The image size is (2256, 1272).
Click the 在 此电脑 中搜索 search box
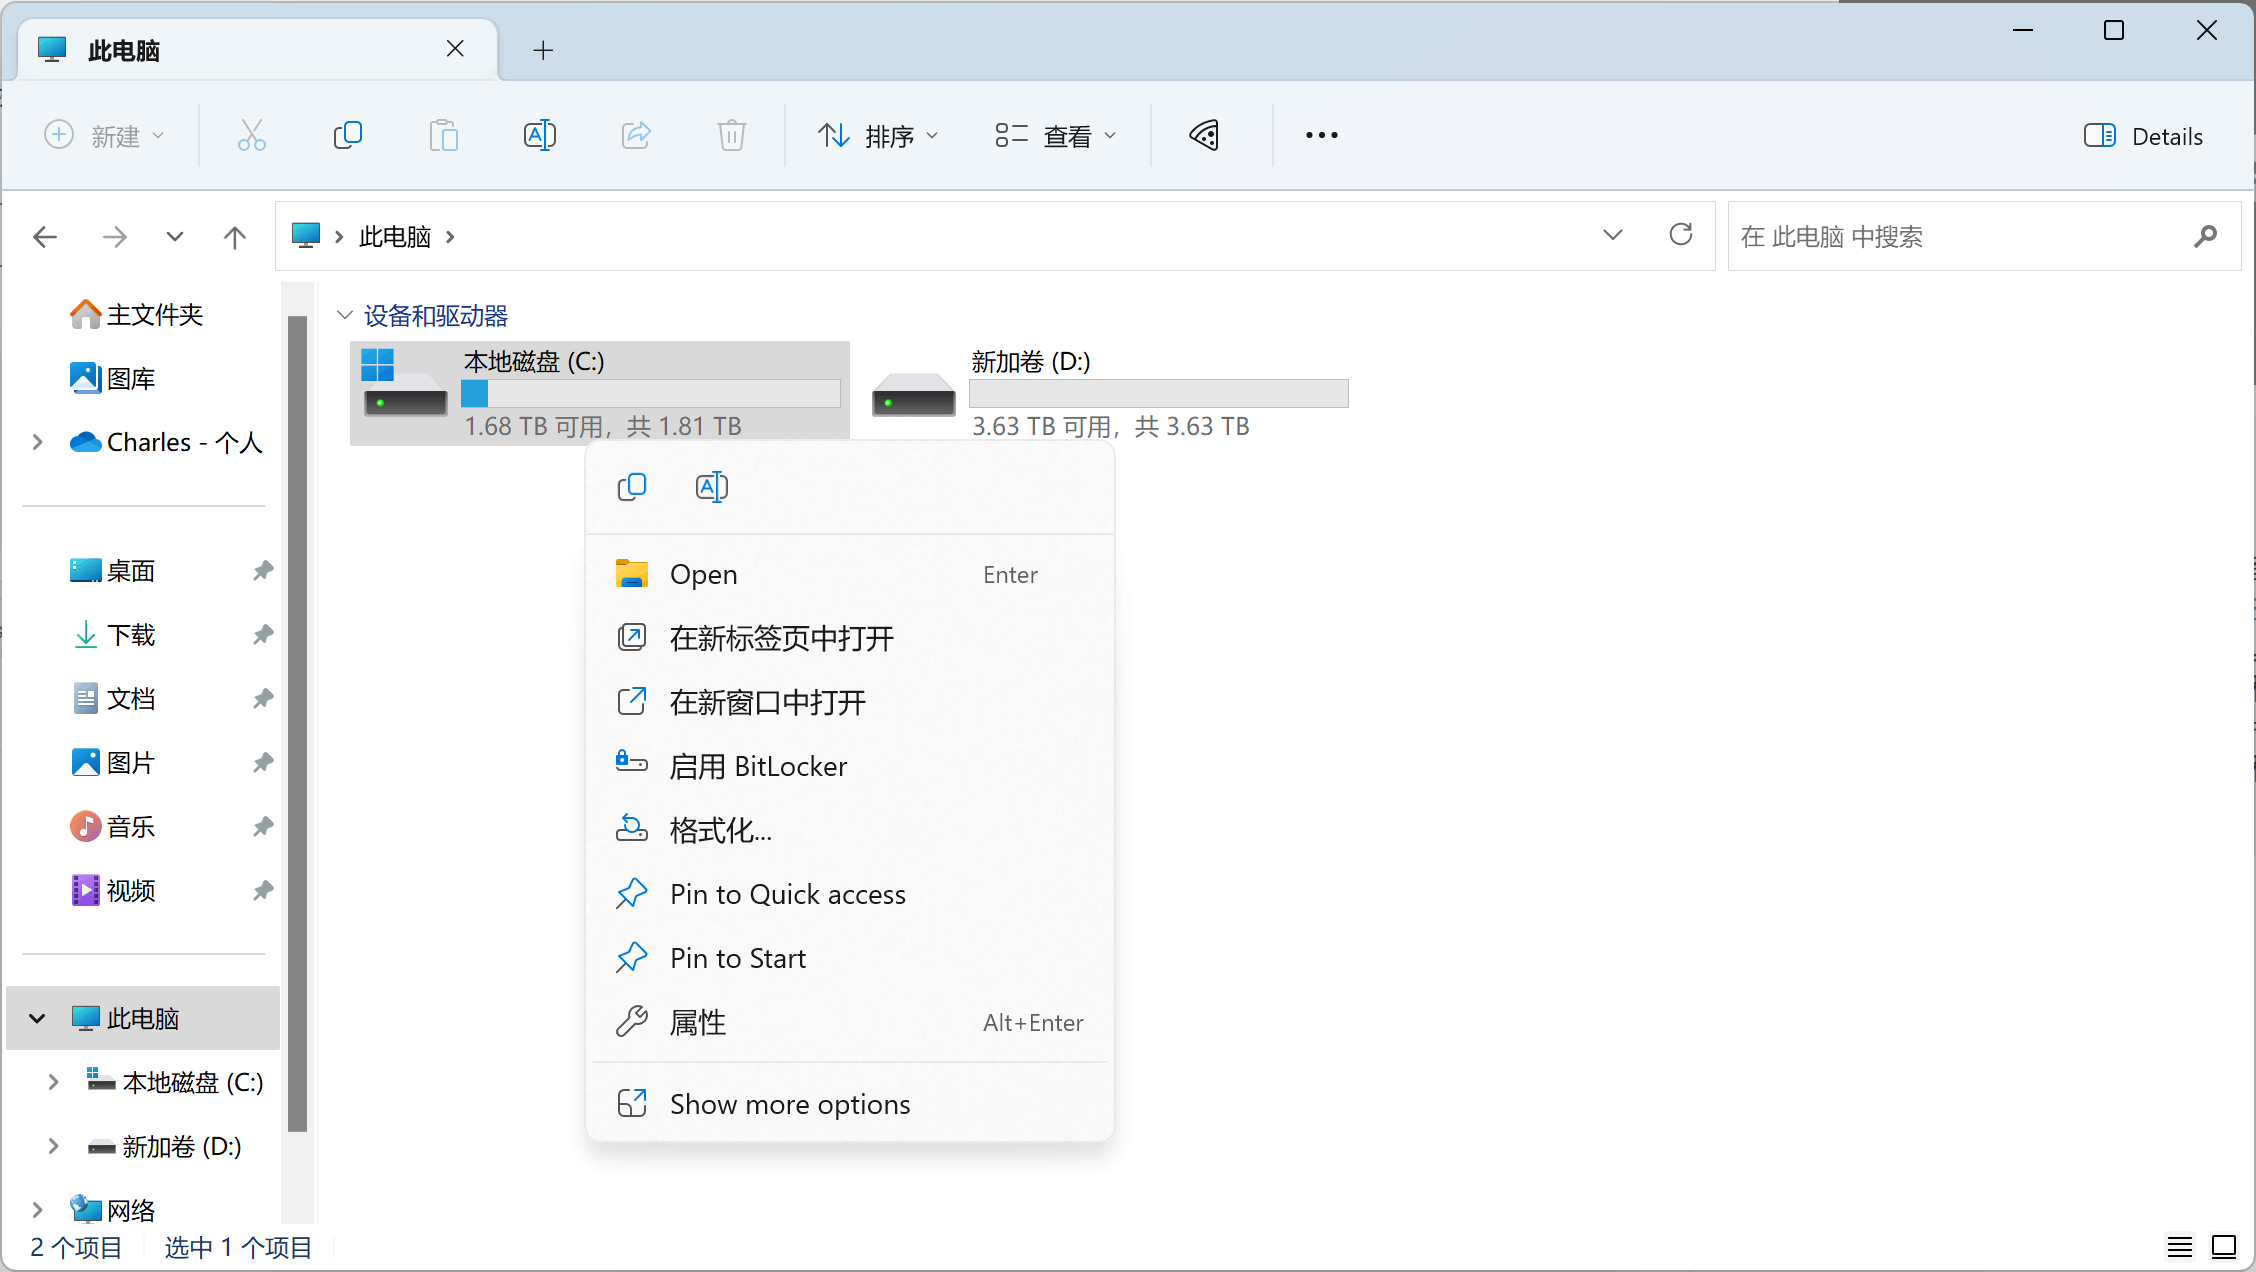point(1960,236)
